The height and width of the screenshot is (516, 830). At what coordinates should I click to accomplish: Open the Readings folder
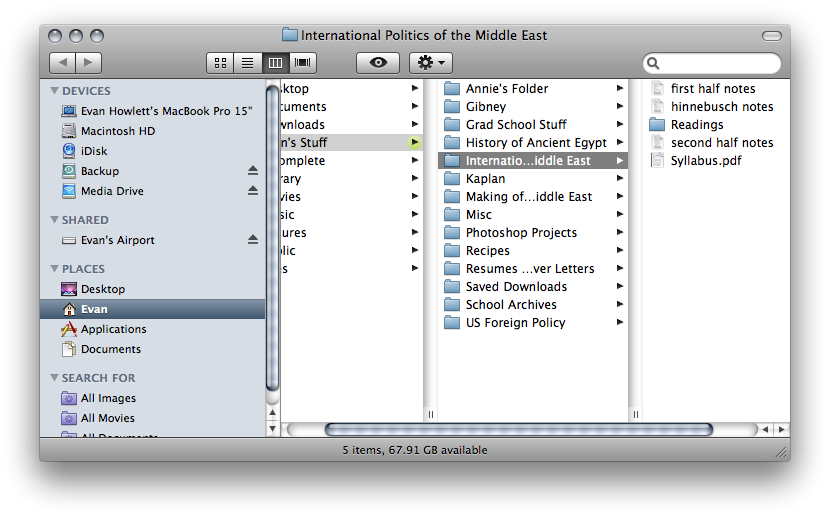[717, 124]
